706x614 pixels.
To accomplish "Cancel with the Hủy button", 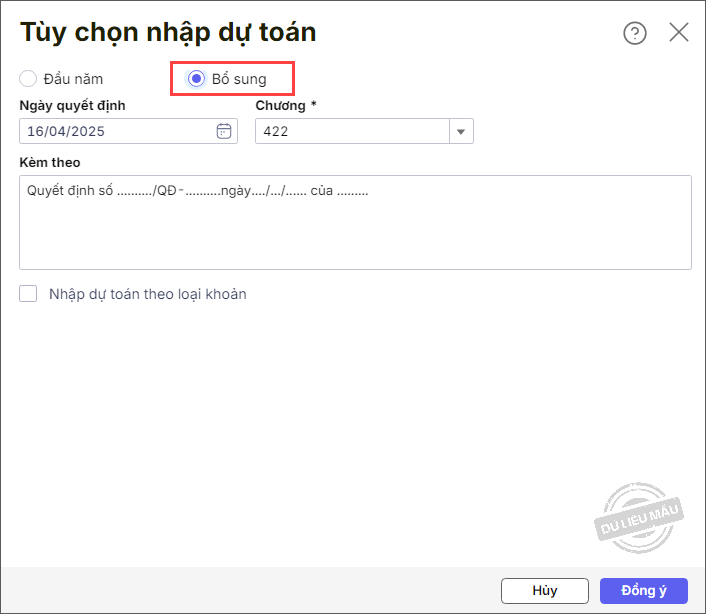I will 545,591.
